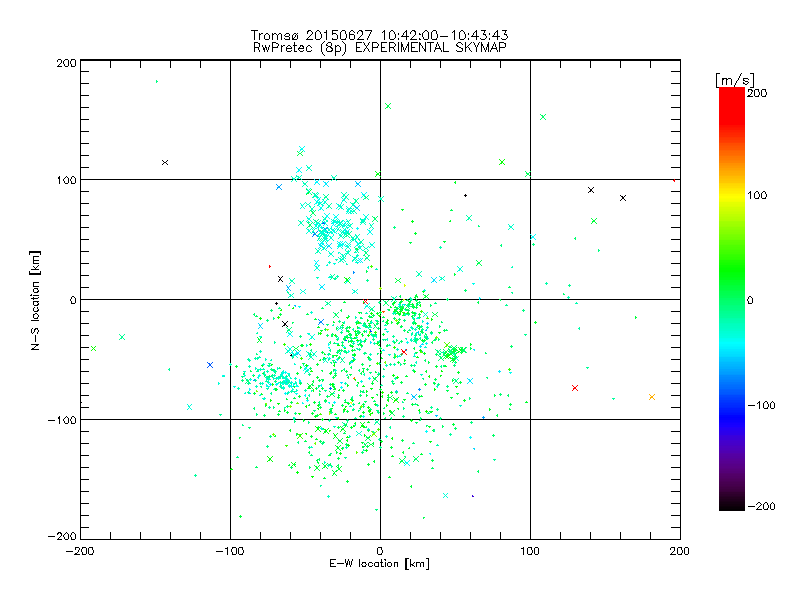
Task: Click the 'E-W location [km]' axis label
Action: (x=379, y=564)
